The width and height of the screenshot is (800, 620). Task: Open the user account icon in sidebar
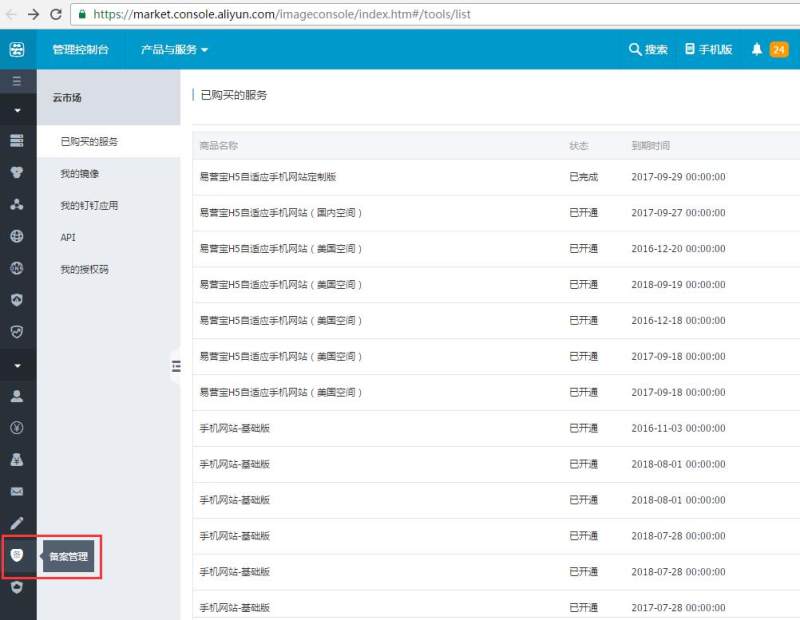coord(17,395)
